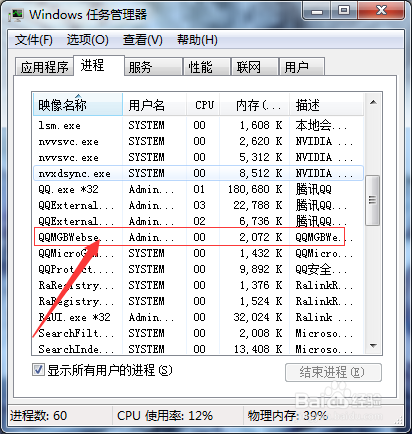
Task: Click the 结束进程 button
Action: (x=333, y=372)
